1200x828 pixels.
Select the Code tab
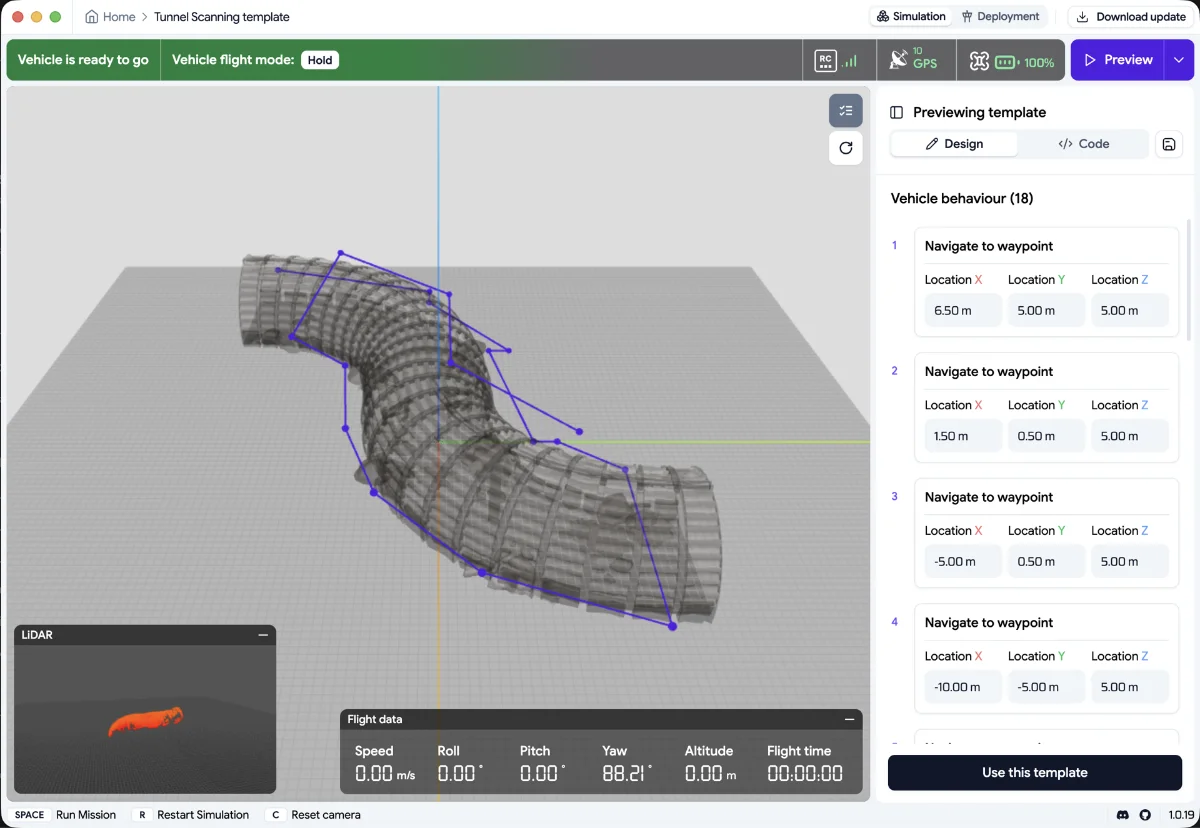[x=1084, y=144]
